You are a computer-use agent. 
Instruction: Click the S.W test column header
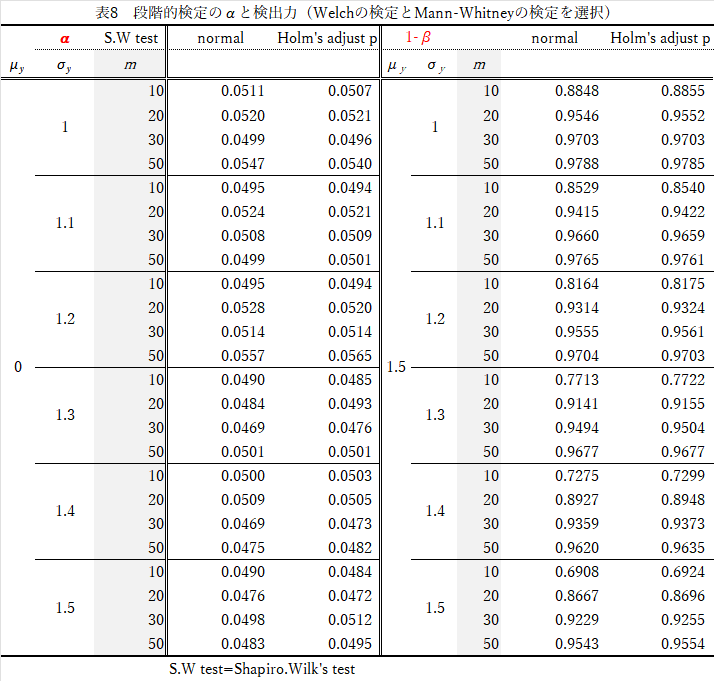tap(131, 38)
